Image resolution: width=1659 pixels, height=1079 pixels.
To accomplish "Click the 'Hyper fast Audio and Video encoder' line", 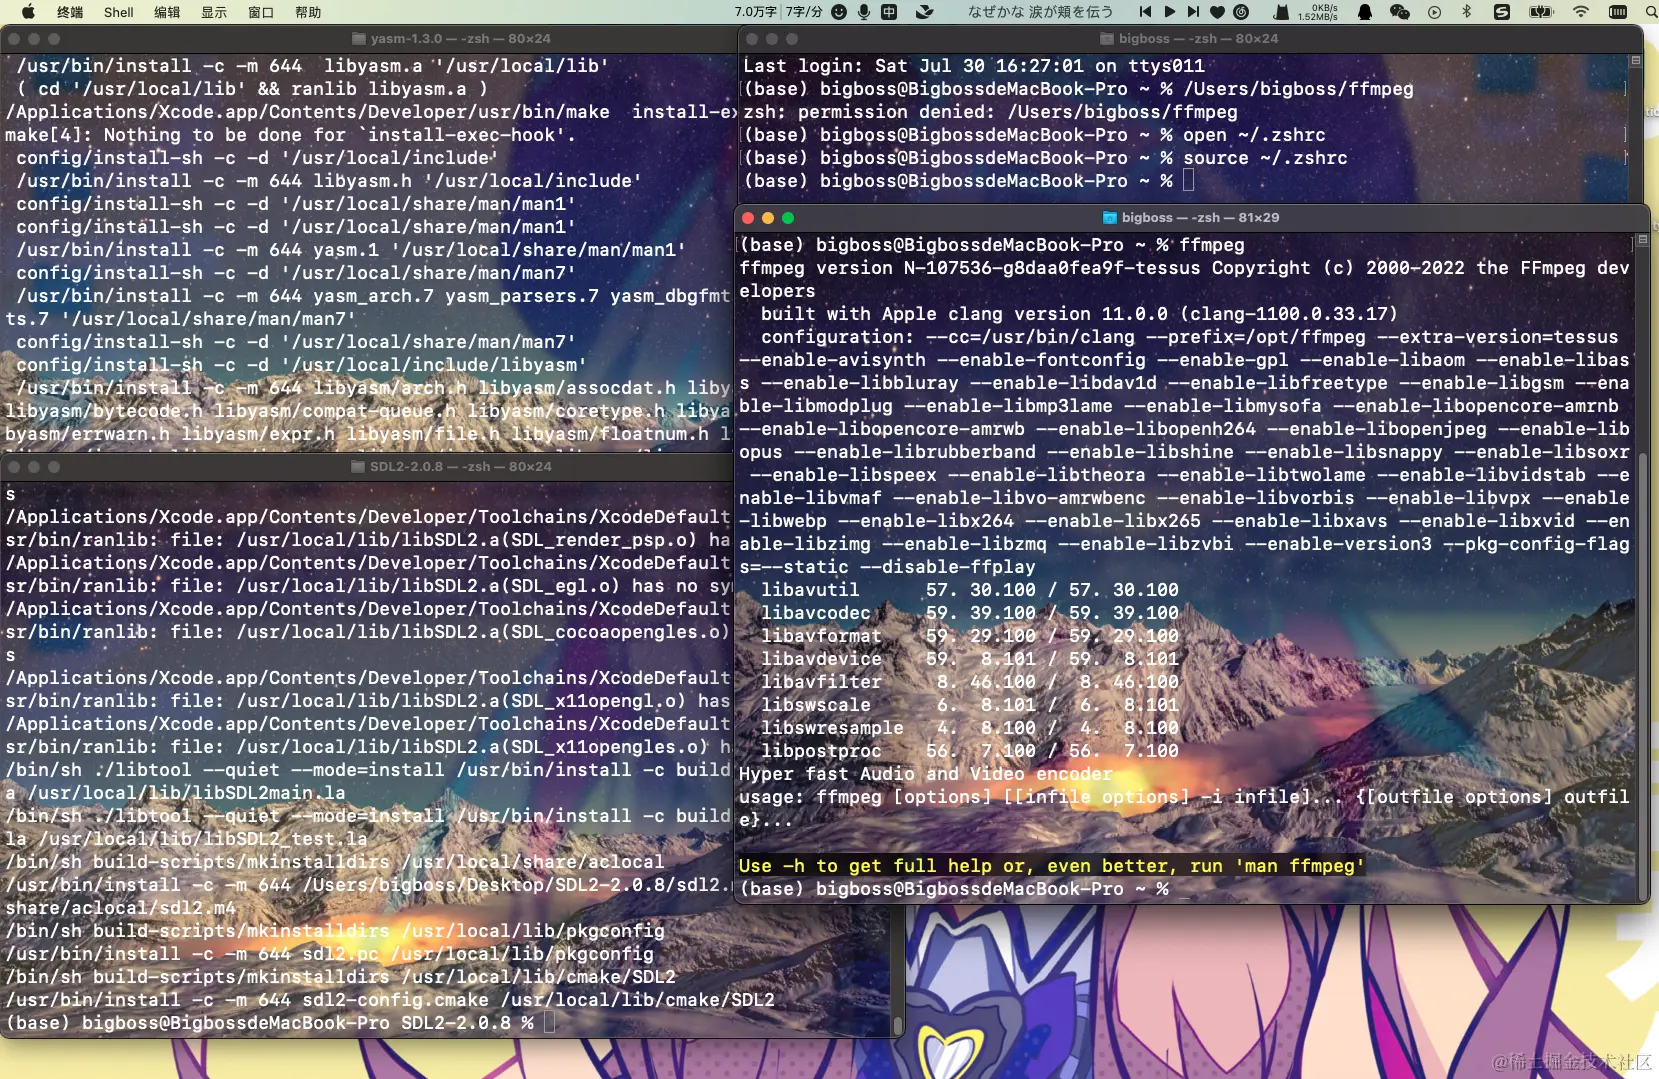I will [925, 774].
